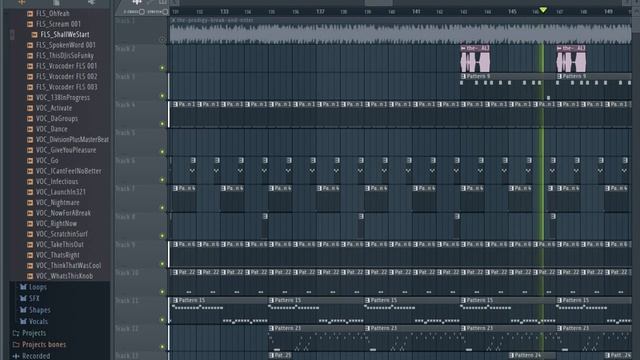Click the FLS_ThisDjIsSoFunky sample icon

tap(30, 56)
